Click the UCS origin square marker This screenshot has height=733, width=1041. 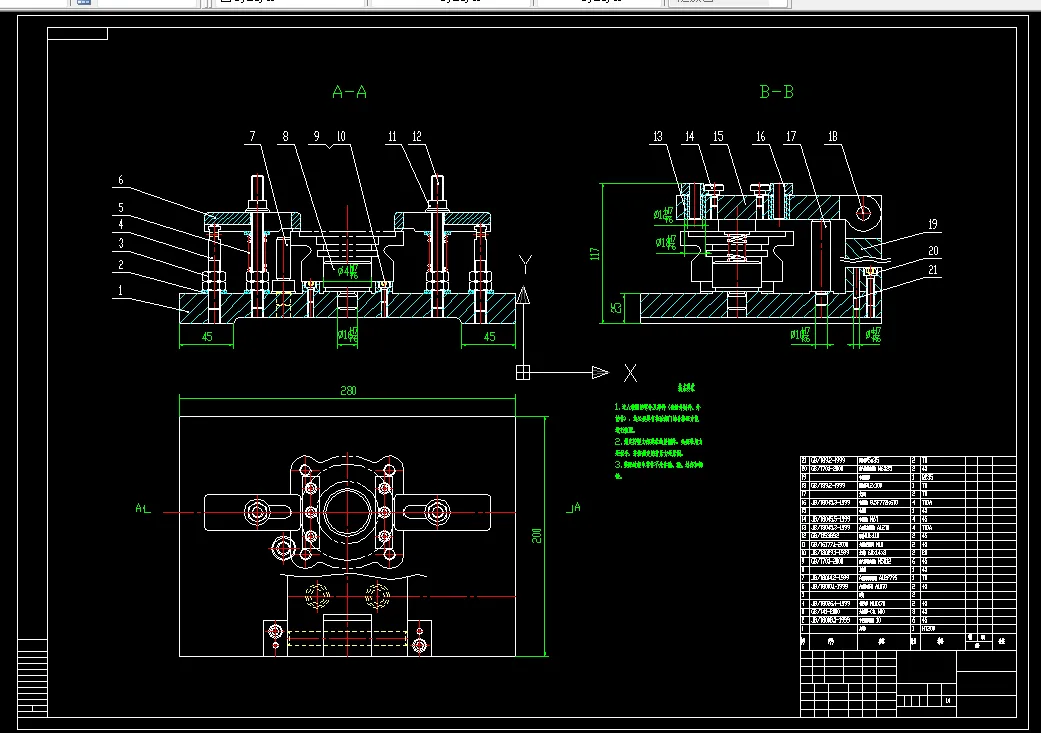[522, 373]
